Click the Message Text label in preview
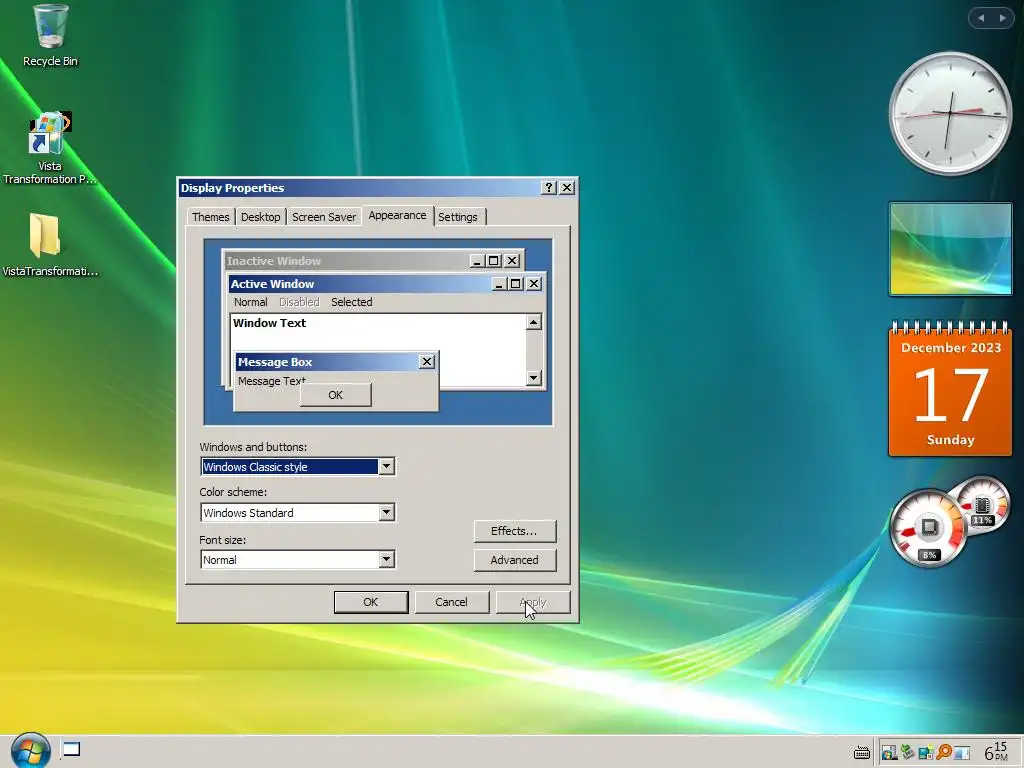The image size is (1024, 768). [x=272, y=381]
